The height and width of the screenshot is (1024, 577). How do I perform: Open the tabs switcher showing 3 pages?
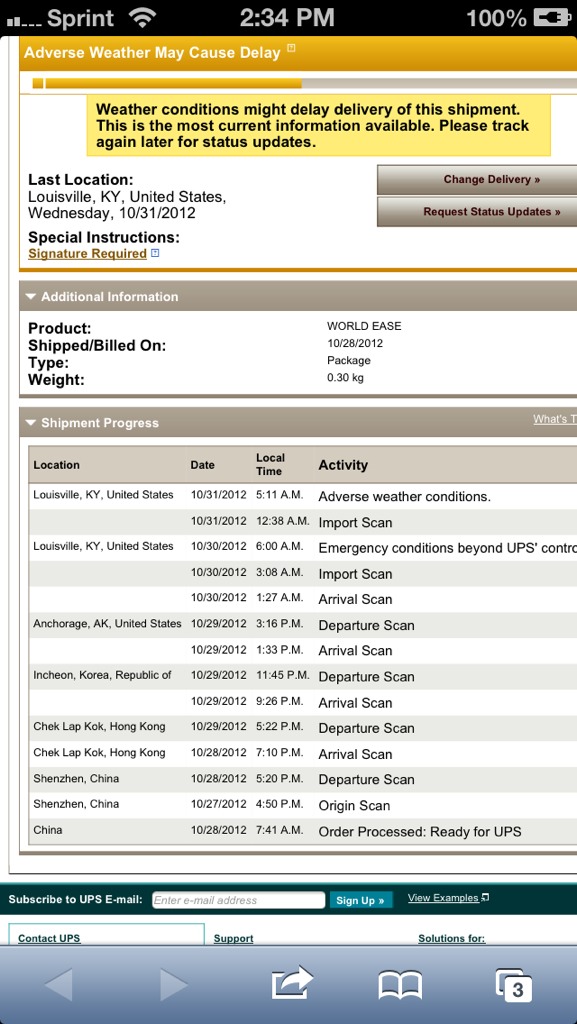pyautogui.click(x=514, y=985)
